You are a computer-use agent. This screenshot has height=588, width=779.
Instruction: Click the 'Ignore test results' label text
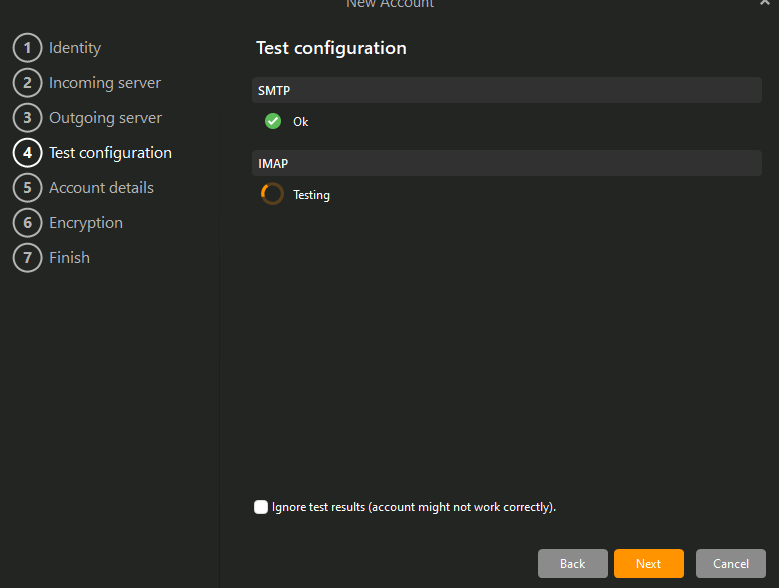(x=414, y=507)
